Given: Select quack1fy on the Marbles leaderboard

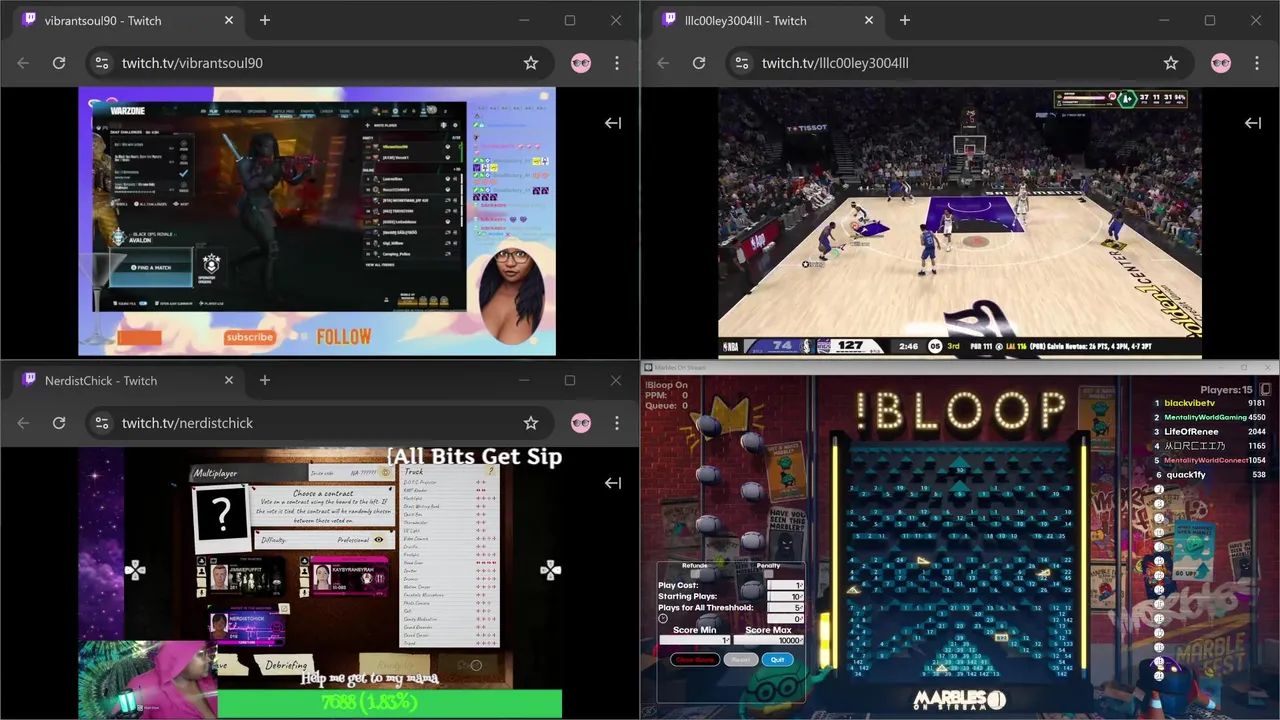Looking at the screenshot, I should point(1185,475).
